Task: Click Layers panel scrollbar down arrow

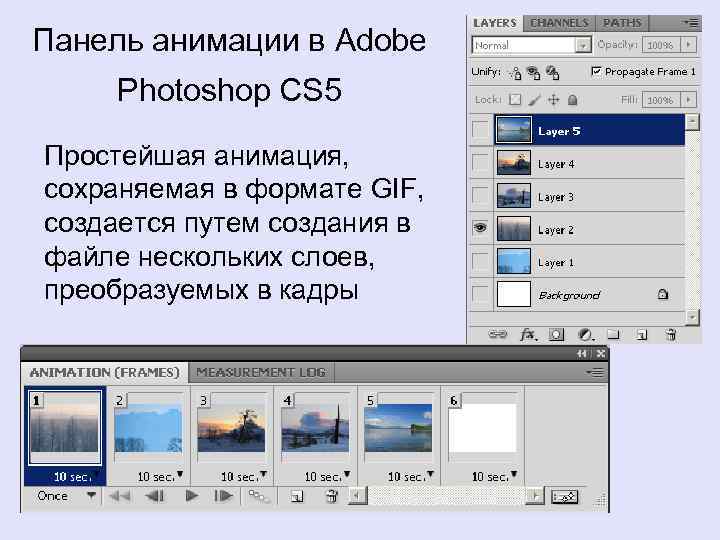Action: (692, 316)
